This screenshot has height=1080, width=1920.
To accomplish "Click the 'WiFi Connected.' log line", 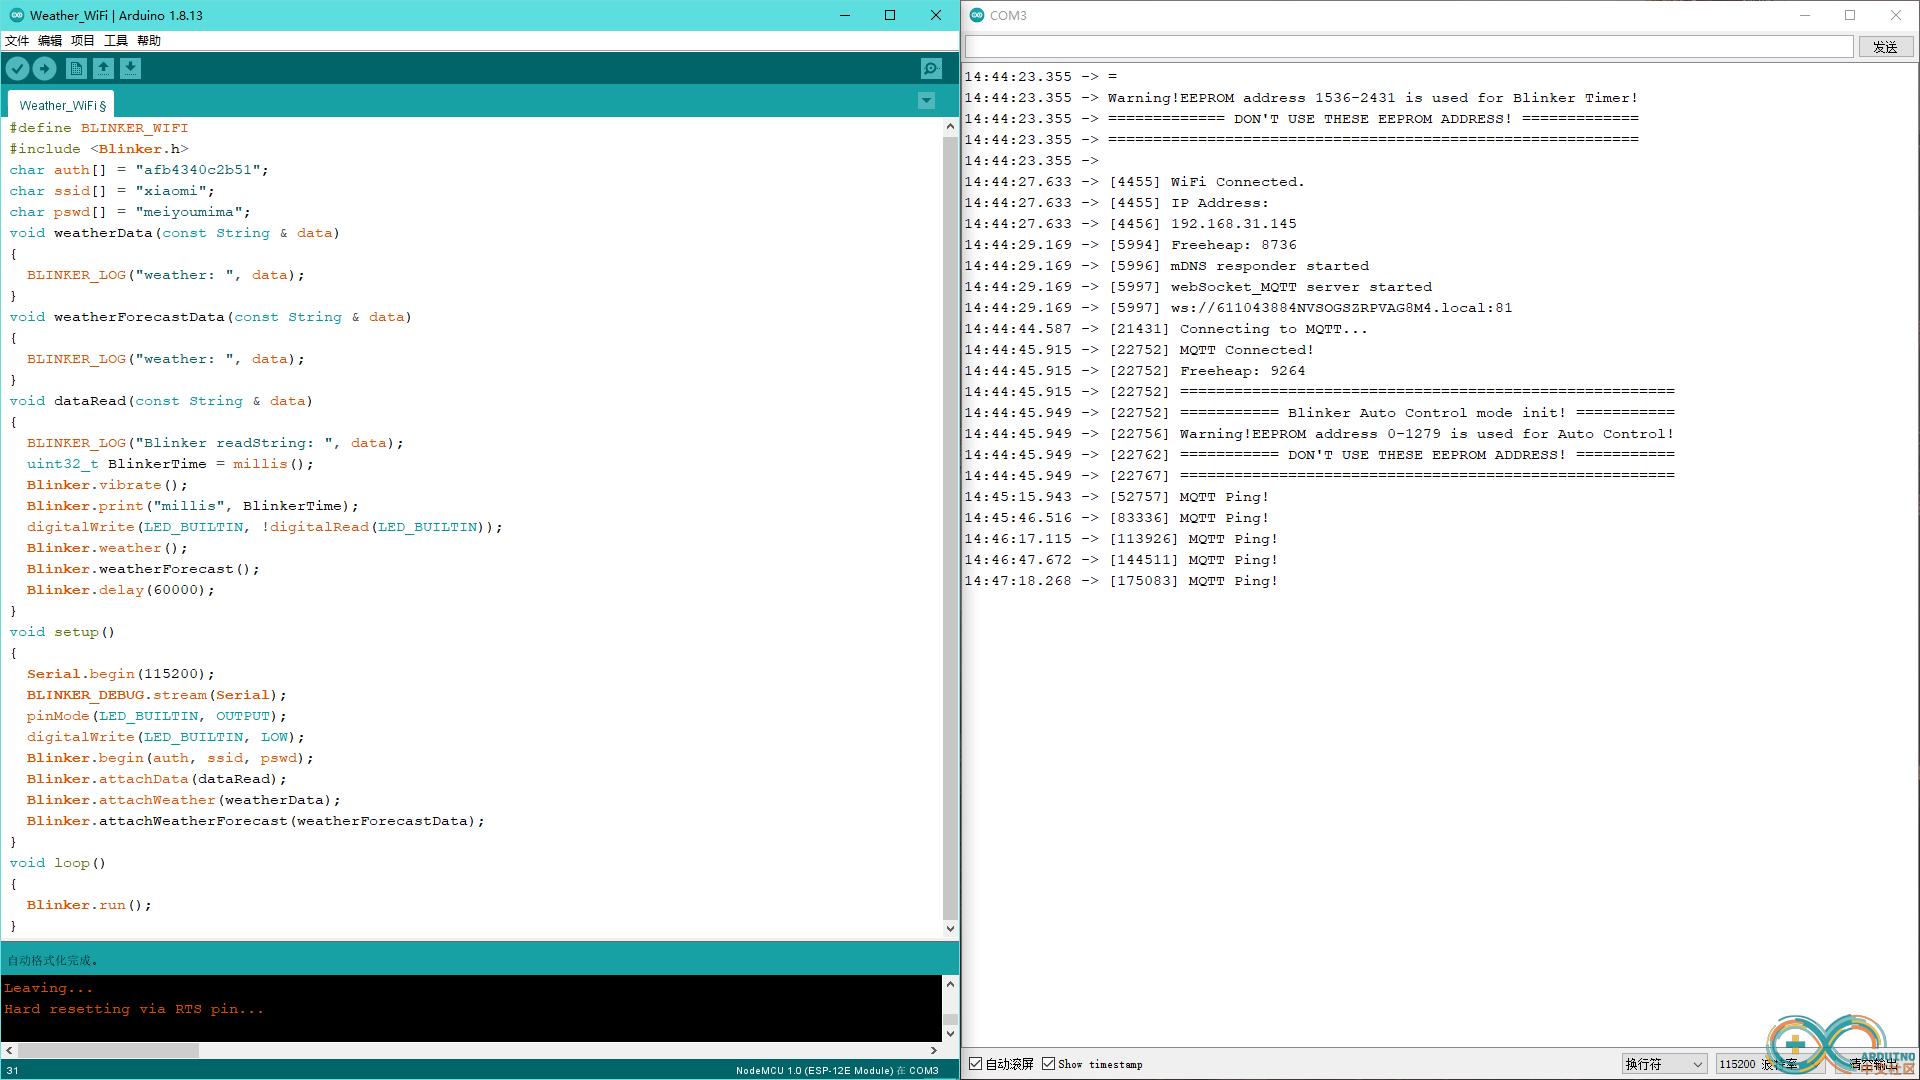I will pyautogui.click(x=1135, y=182).
